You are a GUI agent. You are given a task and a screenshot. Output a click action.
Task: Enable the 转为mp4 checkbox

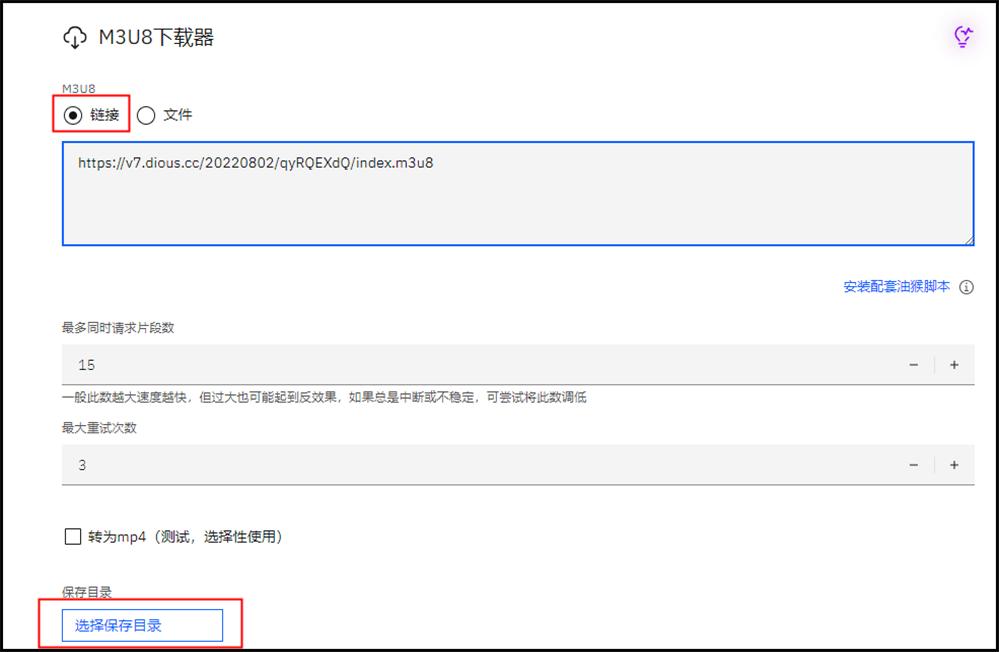click(x=72, y=536)
